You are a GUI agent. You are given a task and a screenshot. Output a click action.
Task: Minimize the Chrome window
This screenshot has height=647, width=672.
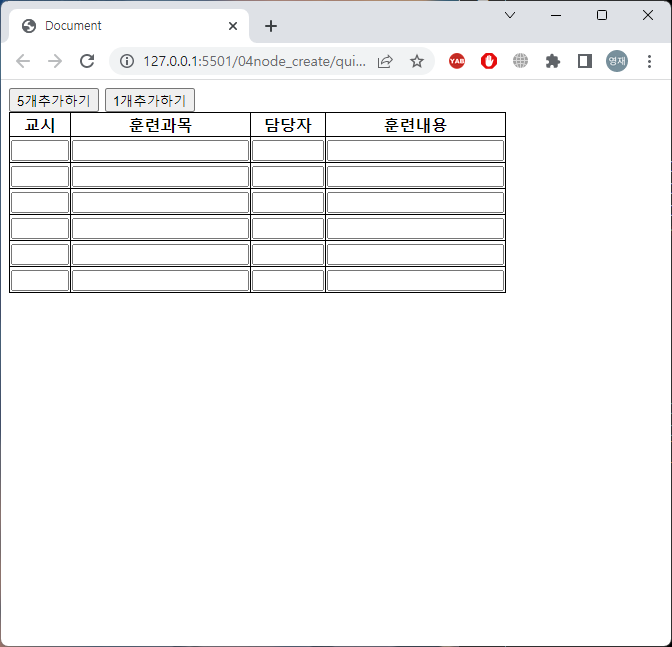pyautogui.click(x=556, y=15)
